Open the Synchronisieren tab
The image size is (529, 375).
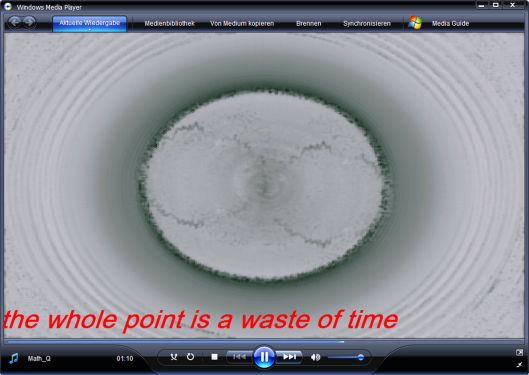coord(367,24)
